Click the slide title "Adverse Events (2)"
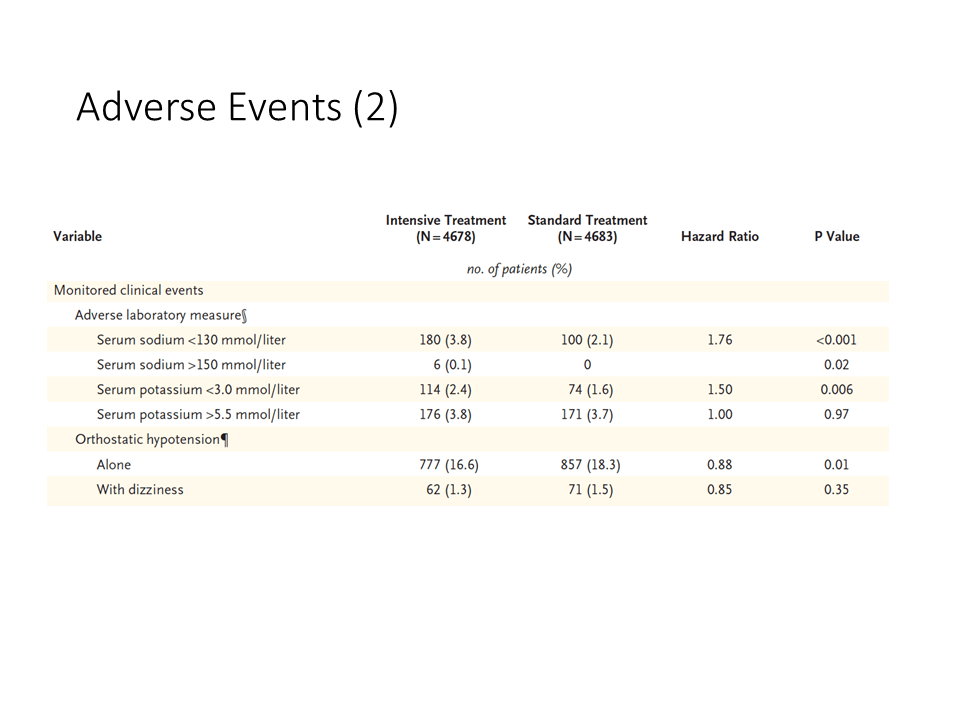Viewport: 960px width, 720px height. click(238, 108)
